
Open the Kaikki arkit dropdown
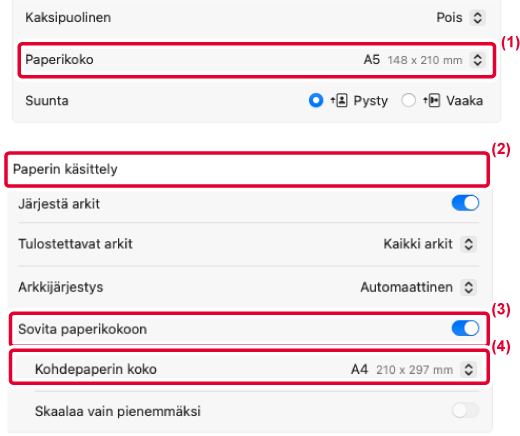[x=430, y=244]
